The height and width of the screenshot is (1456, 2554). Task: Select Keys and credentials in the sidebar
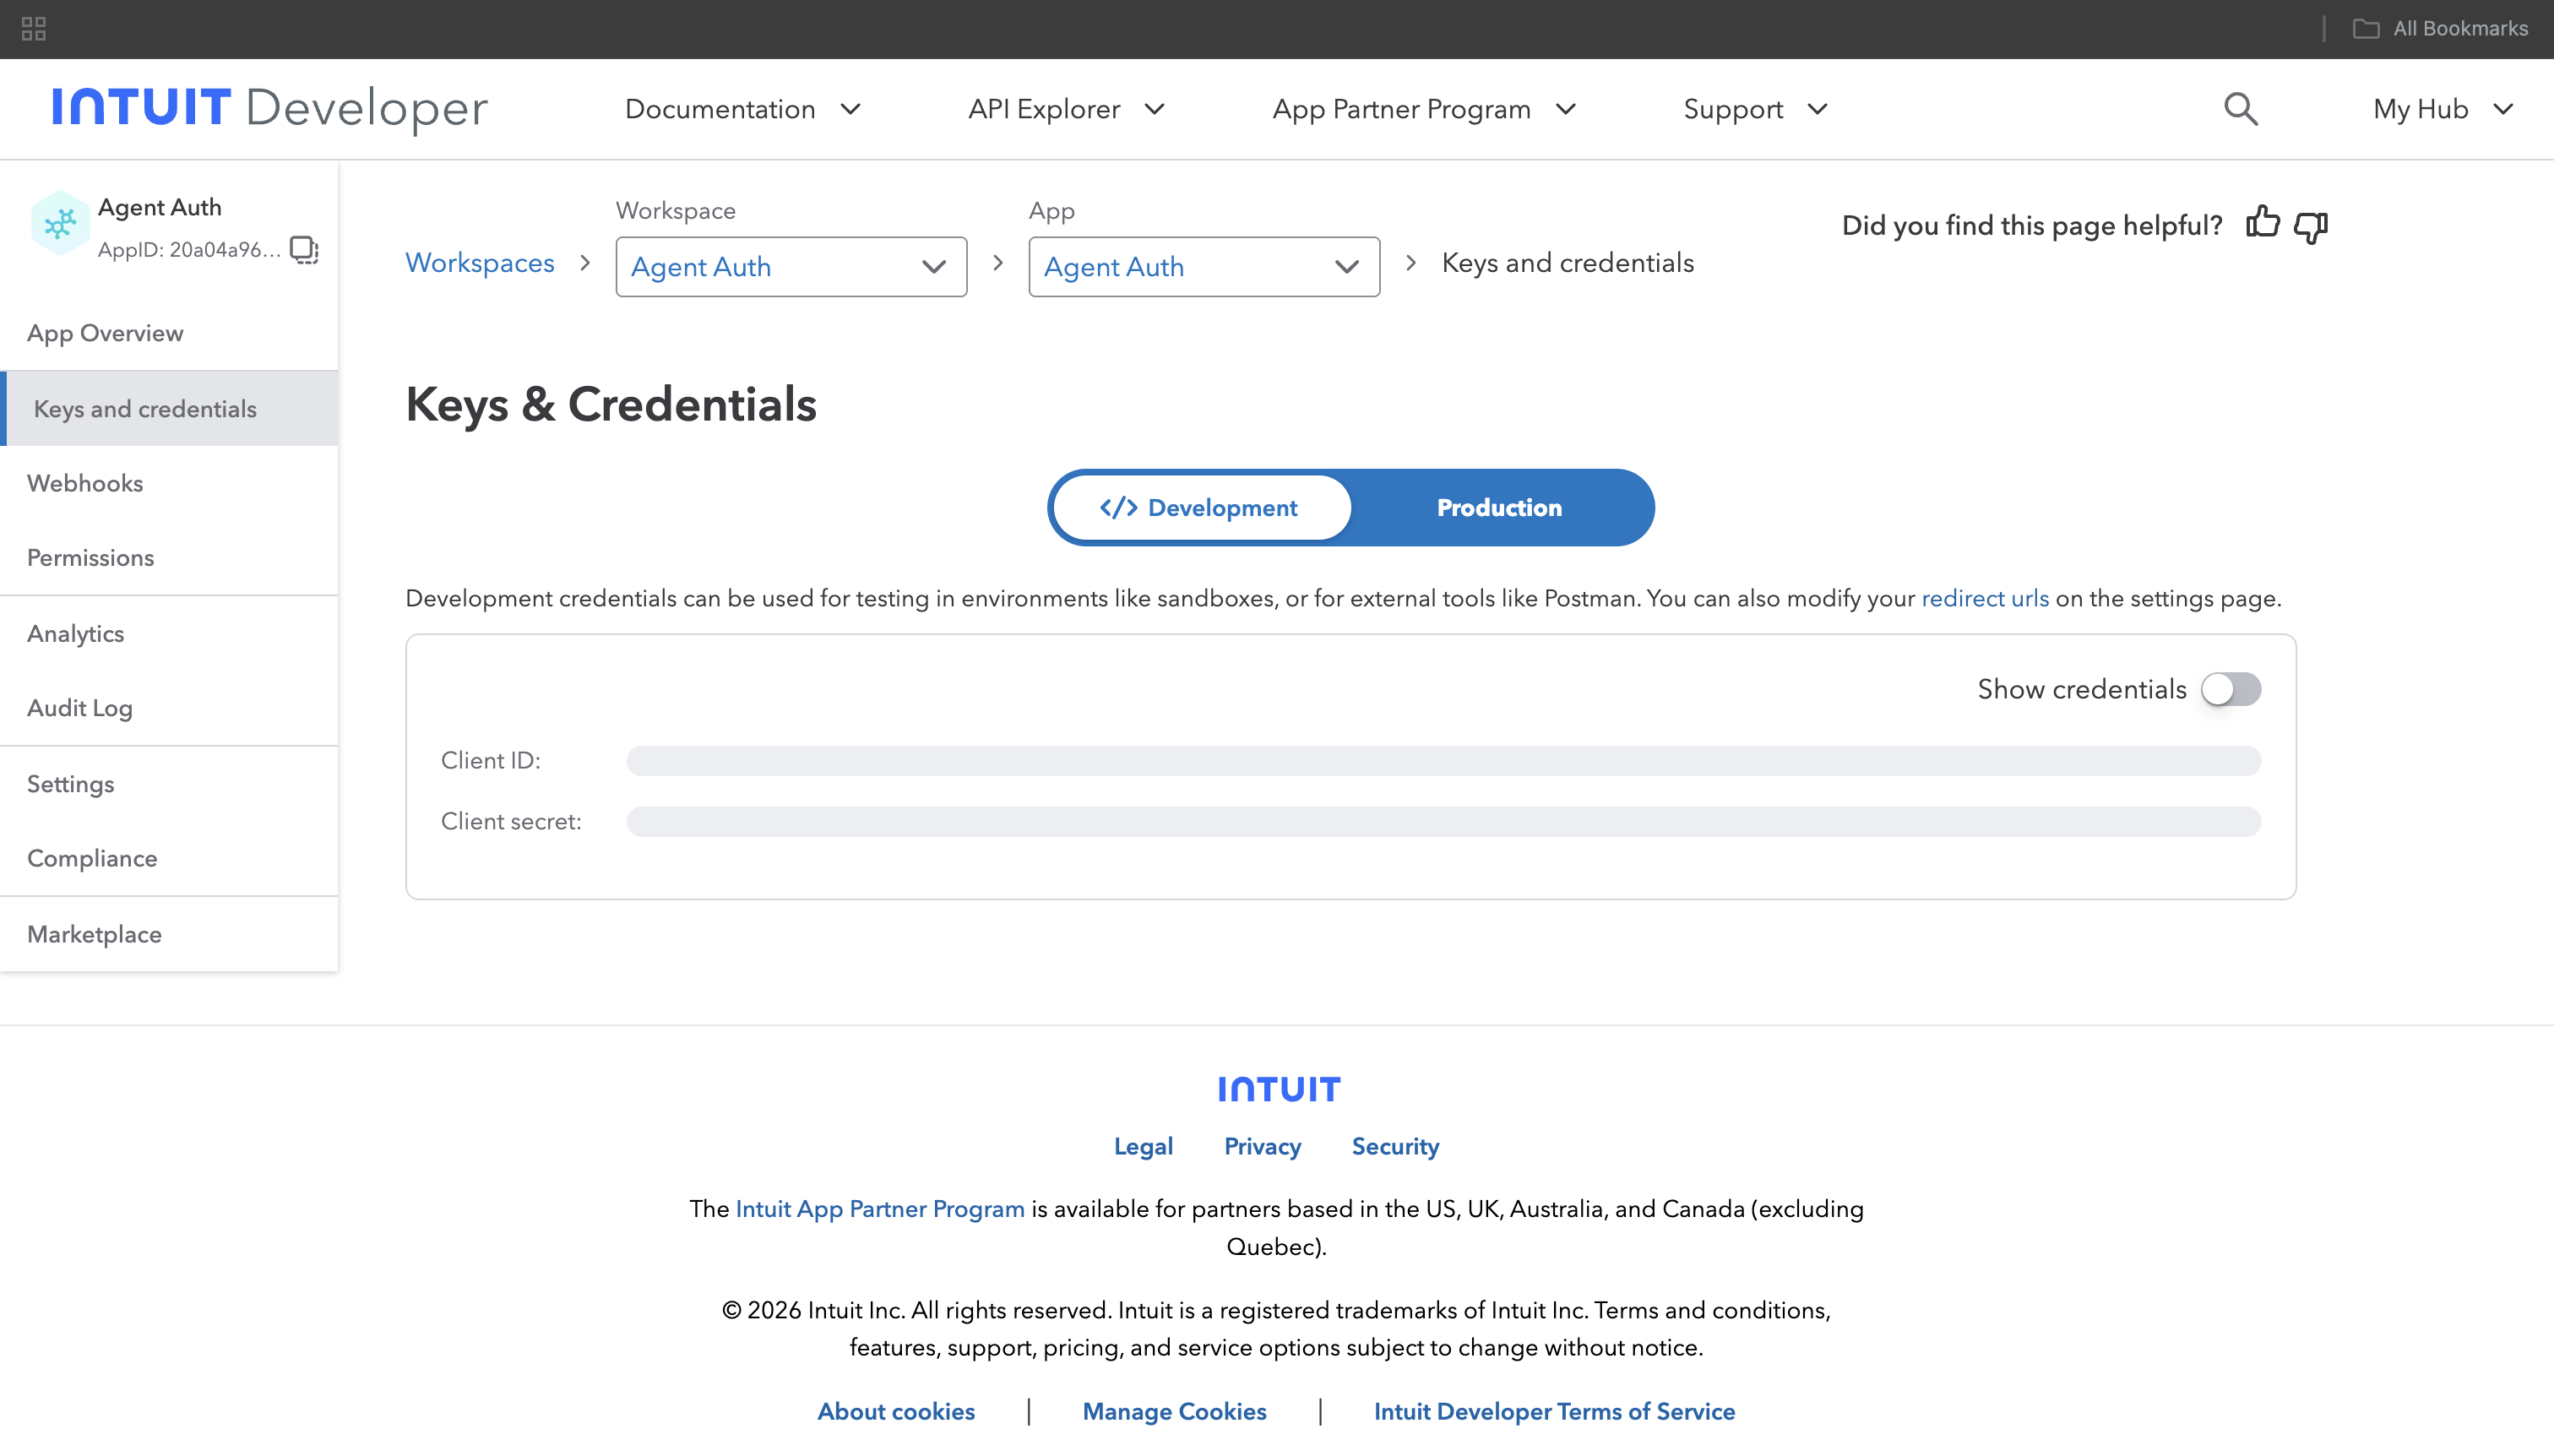(169, 409)
